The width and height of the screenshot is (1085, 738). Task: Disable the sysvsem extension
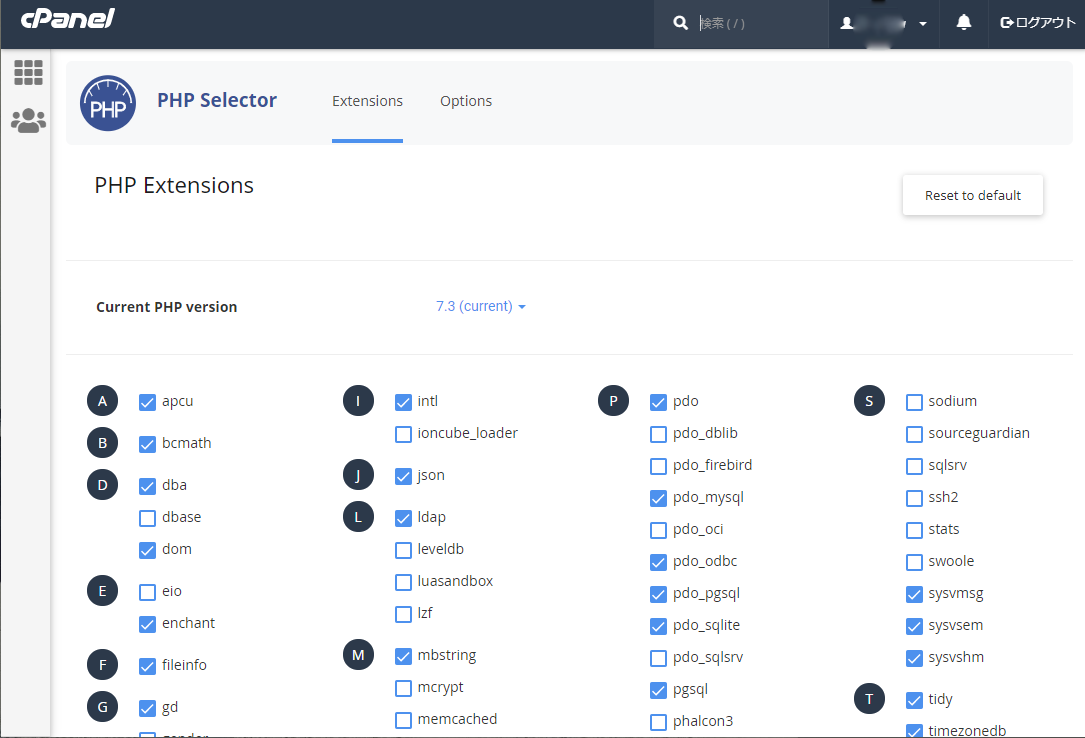(x=914, y=627)
